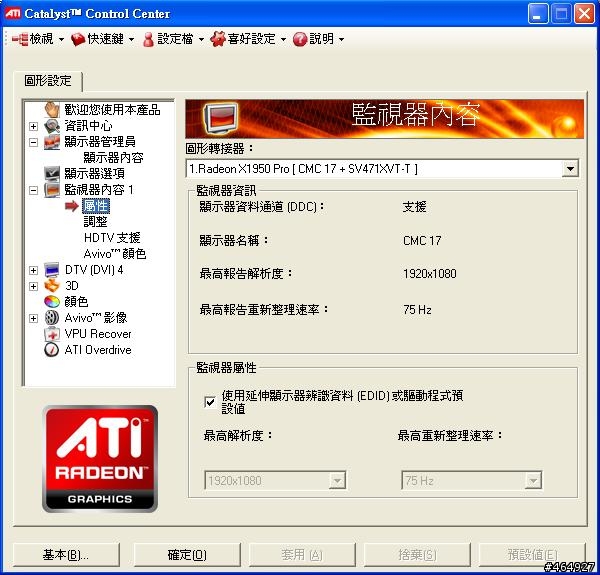The width and height of the screenshot is (600, 575).
Task: Open the 快速鍵 menu
Action: click(x=103, y=39)
